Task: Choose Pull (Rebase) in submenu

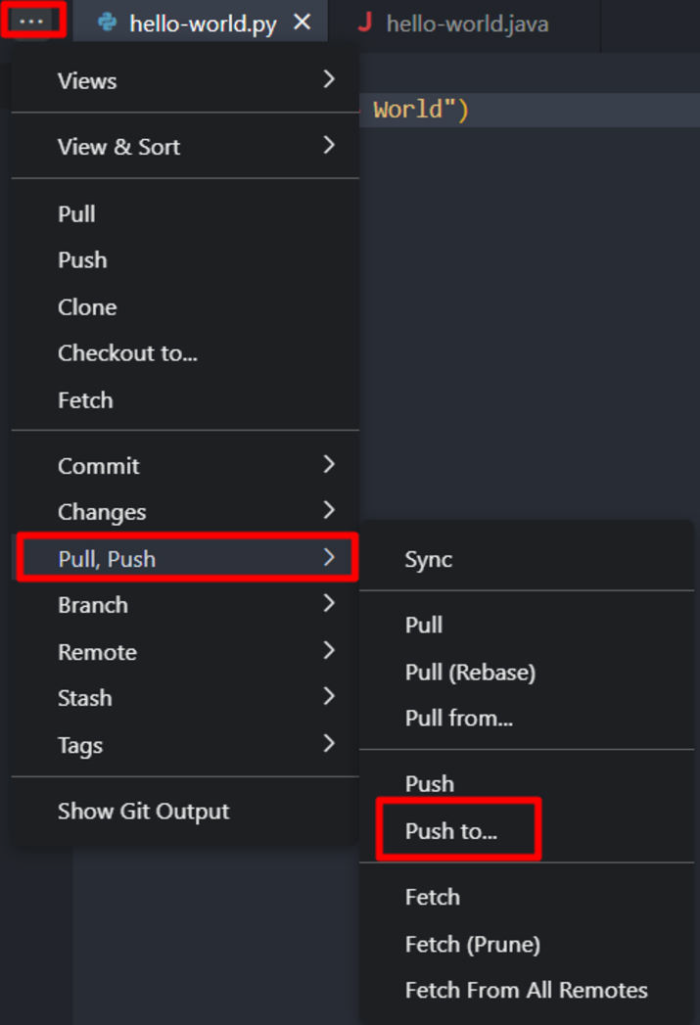Action: coord(470,672)
